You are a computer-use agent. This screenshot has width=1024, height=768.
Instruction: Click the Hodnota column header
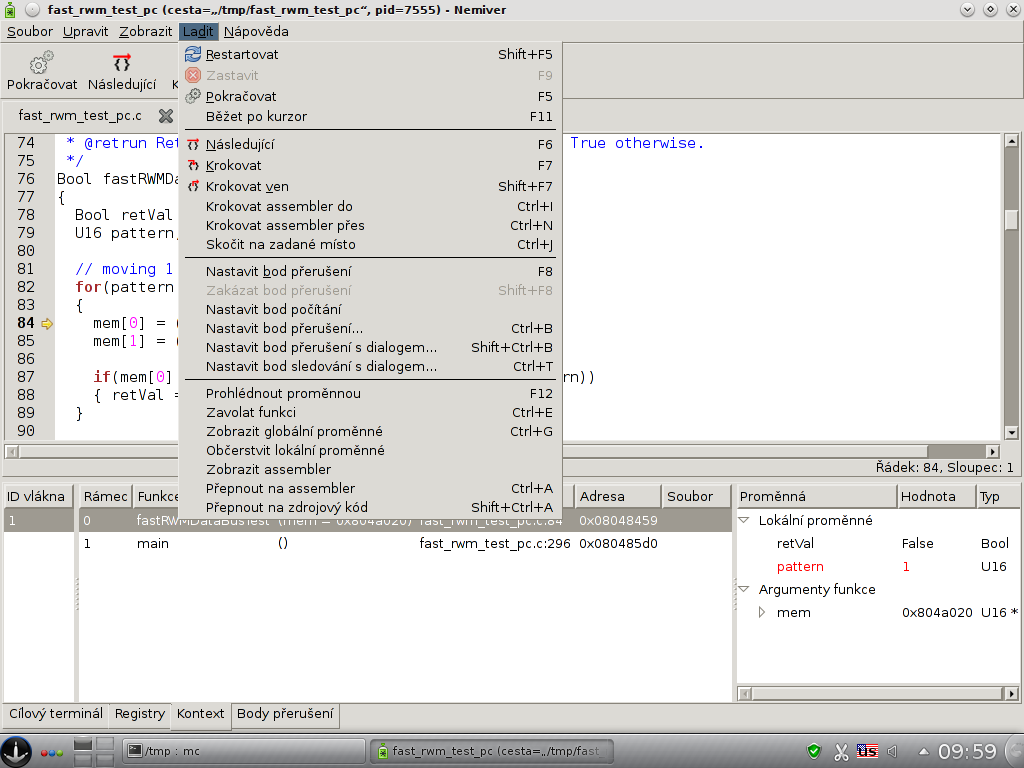point(937,496)
